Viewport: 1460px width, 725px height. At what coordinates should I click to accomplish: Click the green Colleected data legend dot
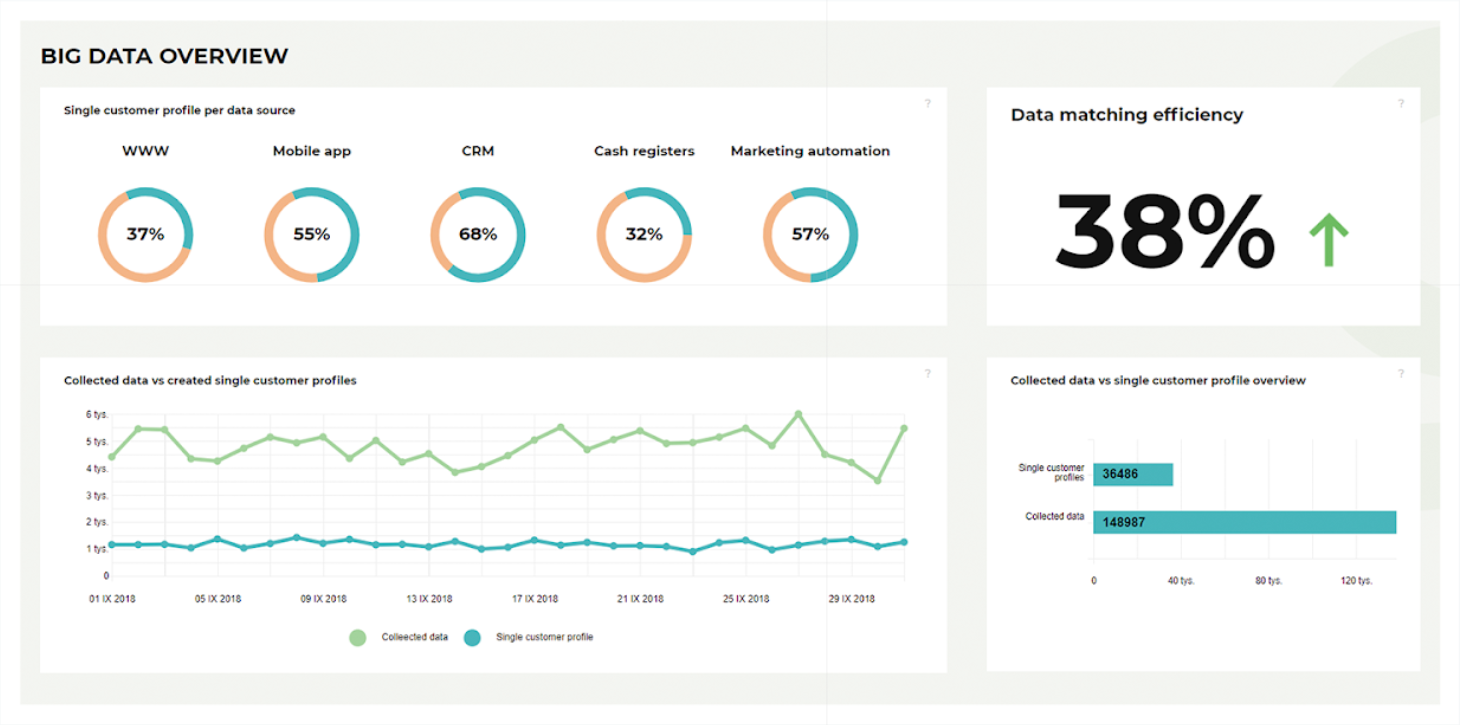click(x=357, y=637)
